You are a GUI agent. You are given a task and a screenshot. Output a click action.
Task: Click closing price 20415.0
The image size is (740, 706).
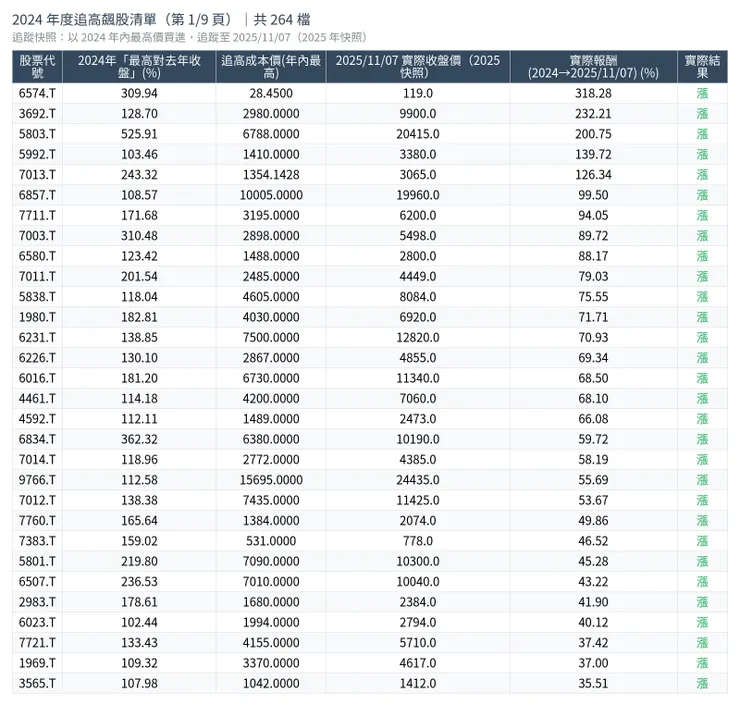tap(418, 134)
